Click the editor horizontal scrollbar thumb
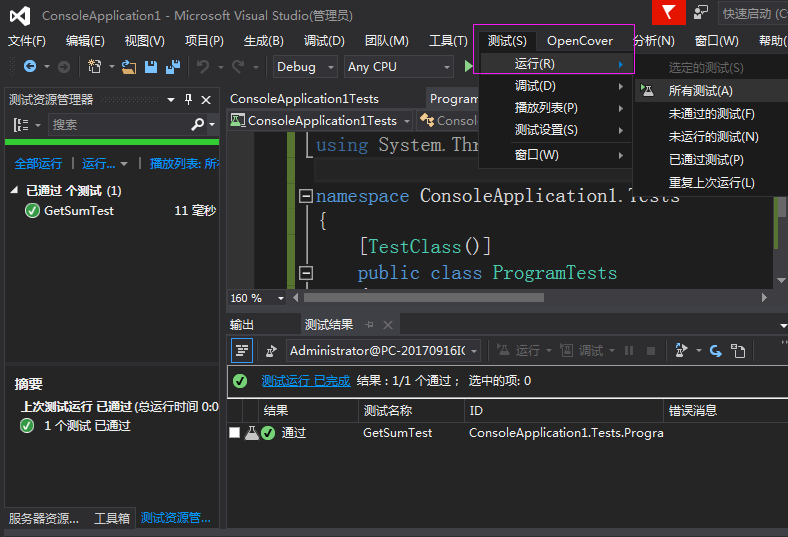 pos(424,298)
